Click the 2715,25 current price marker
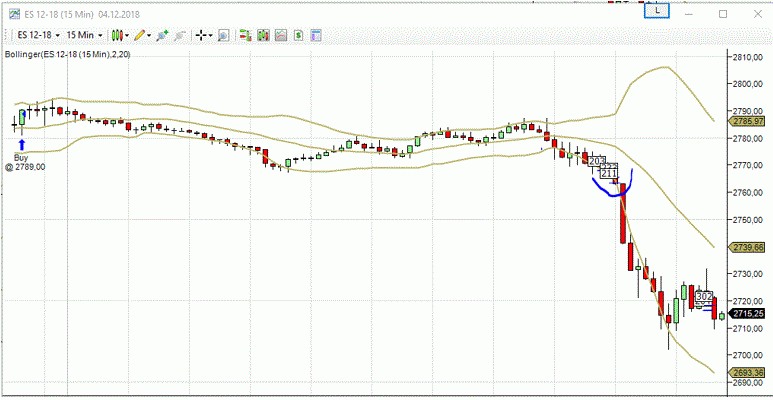 click(748, 314)
